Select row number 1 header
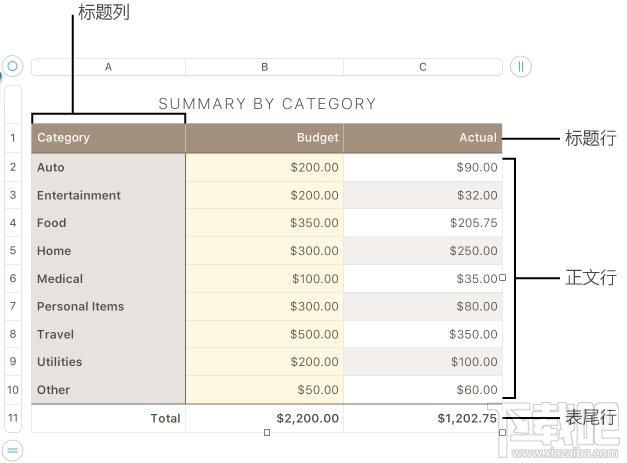 point(13,138)
